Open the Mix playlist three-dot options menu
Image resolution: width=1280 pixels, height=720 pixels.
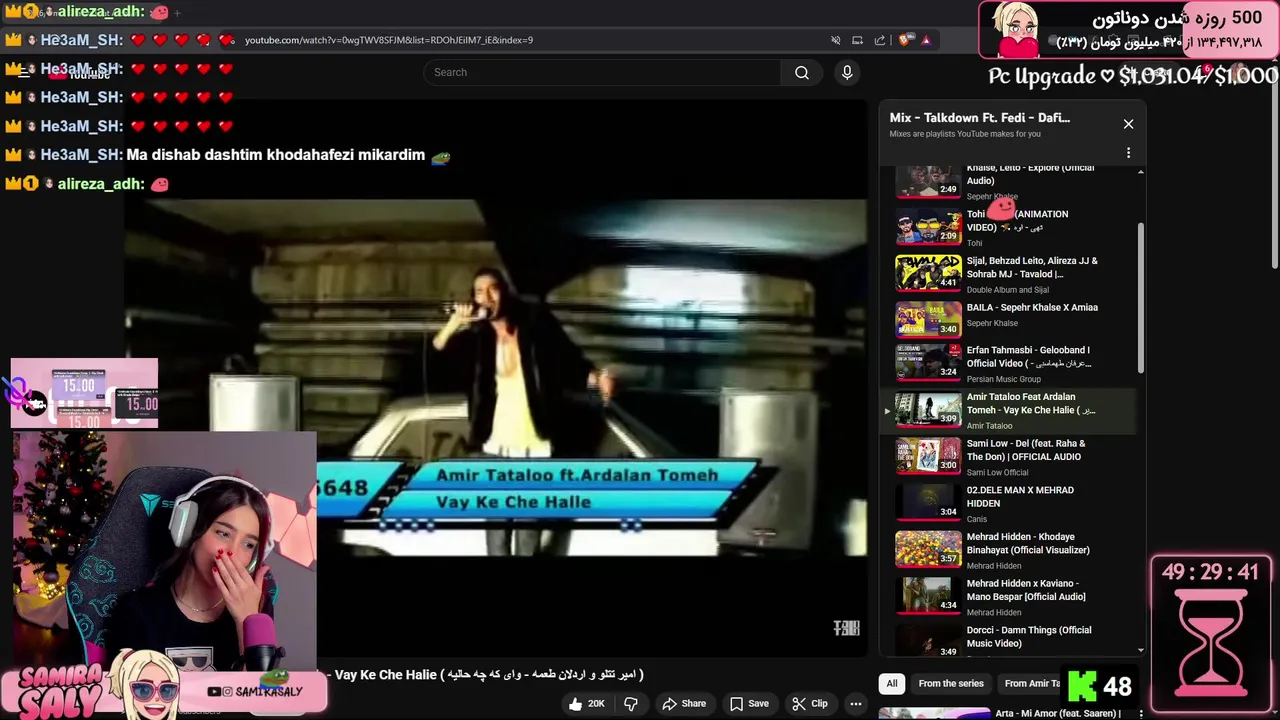tap(1128, 153)
